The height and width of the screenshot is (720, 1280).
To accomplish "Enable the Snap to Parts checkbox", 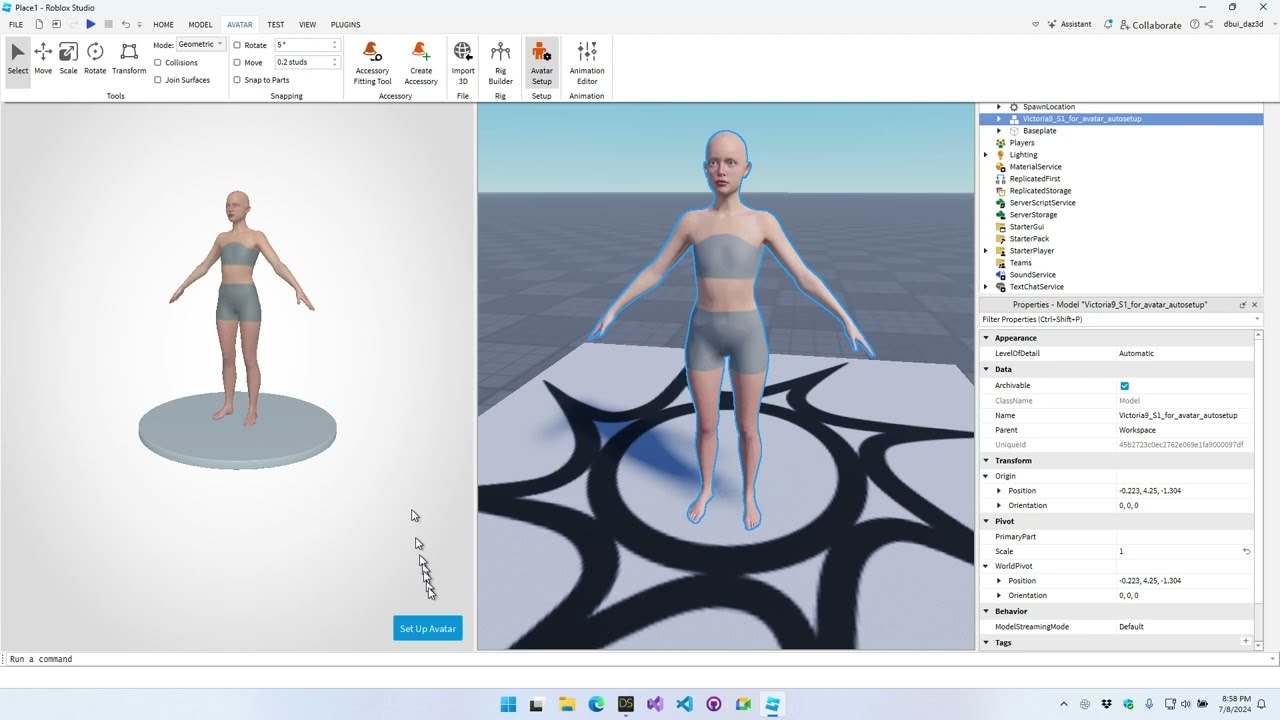I will [237, 80].
